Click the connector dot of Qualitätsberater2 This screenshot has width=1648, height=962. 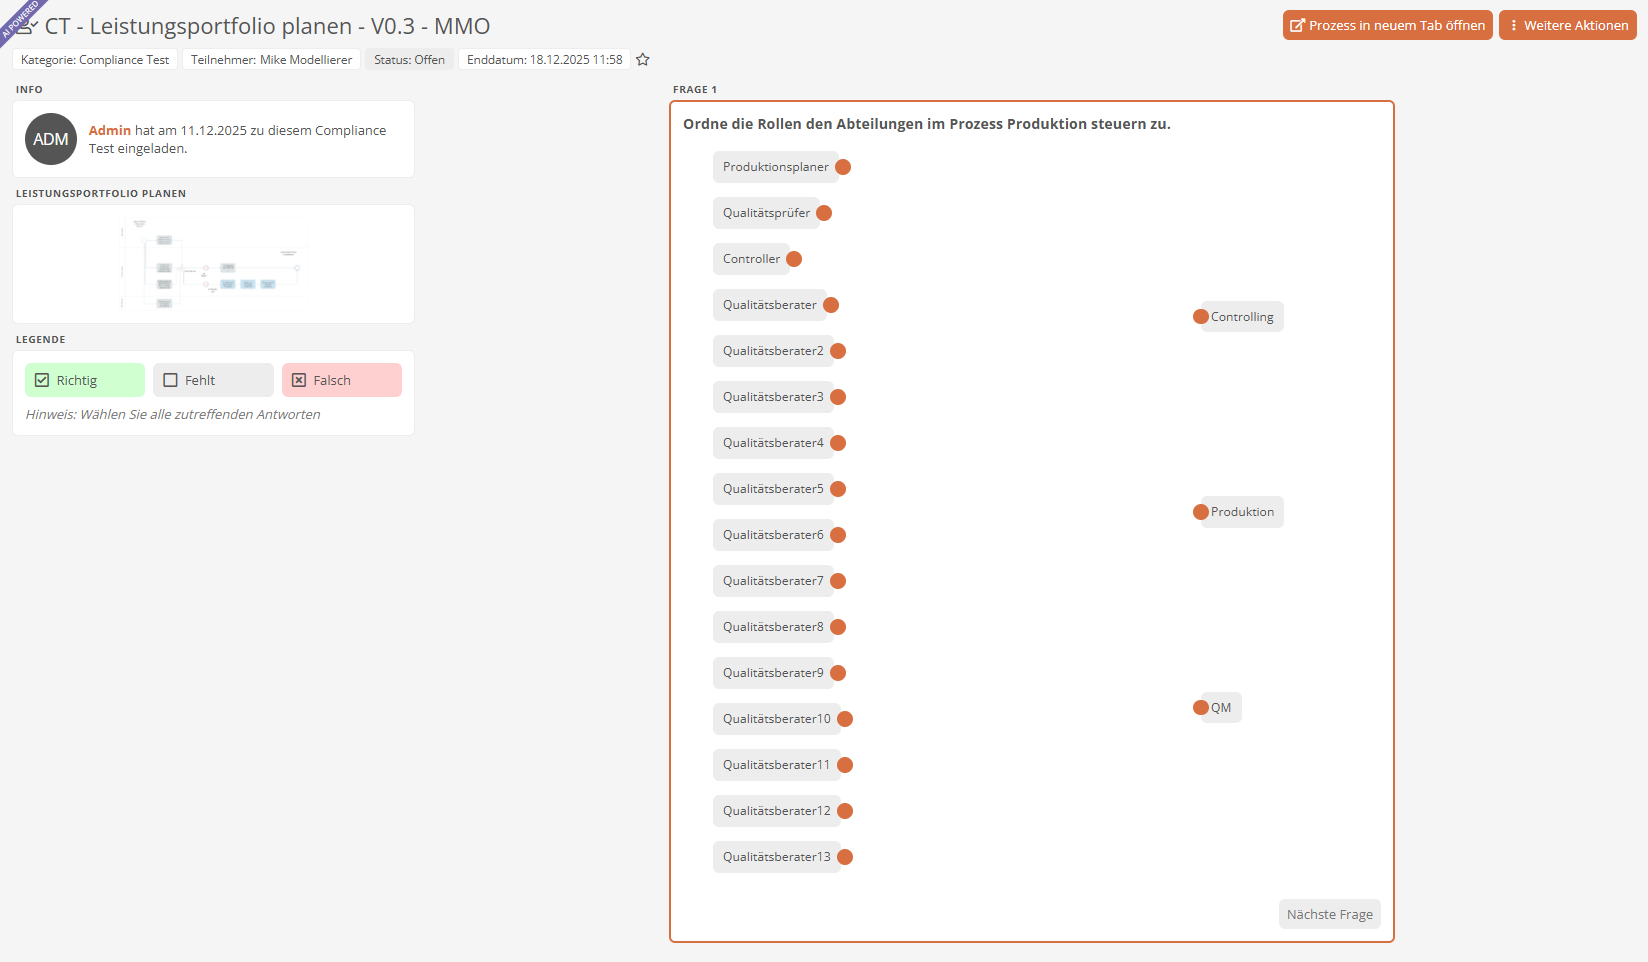pyautogui.click(x=838, y=351)
